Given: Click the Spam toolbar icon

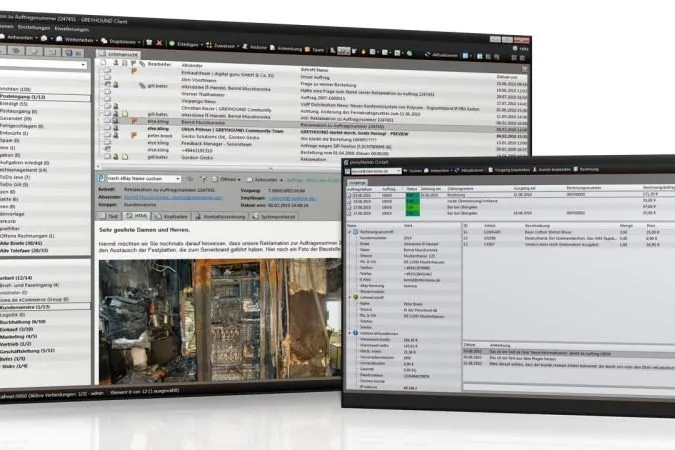Looking at the screenshot, I should (x=307, y=49).
